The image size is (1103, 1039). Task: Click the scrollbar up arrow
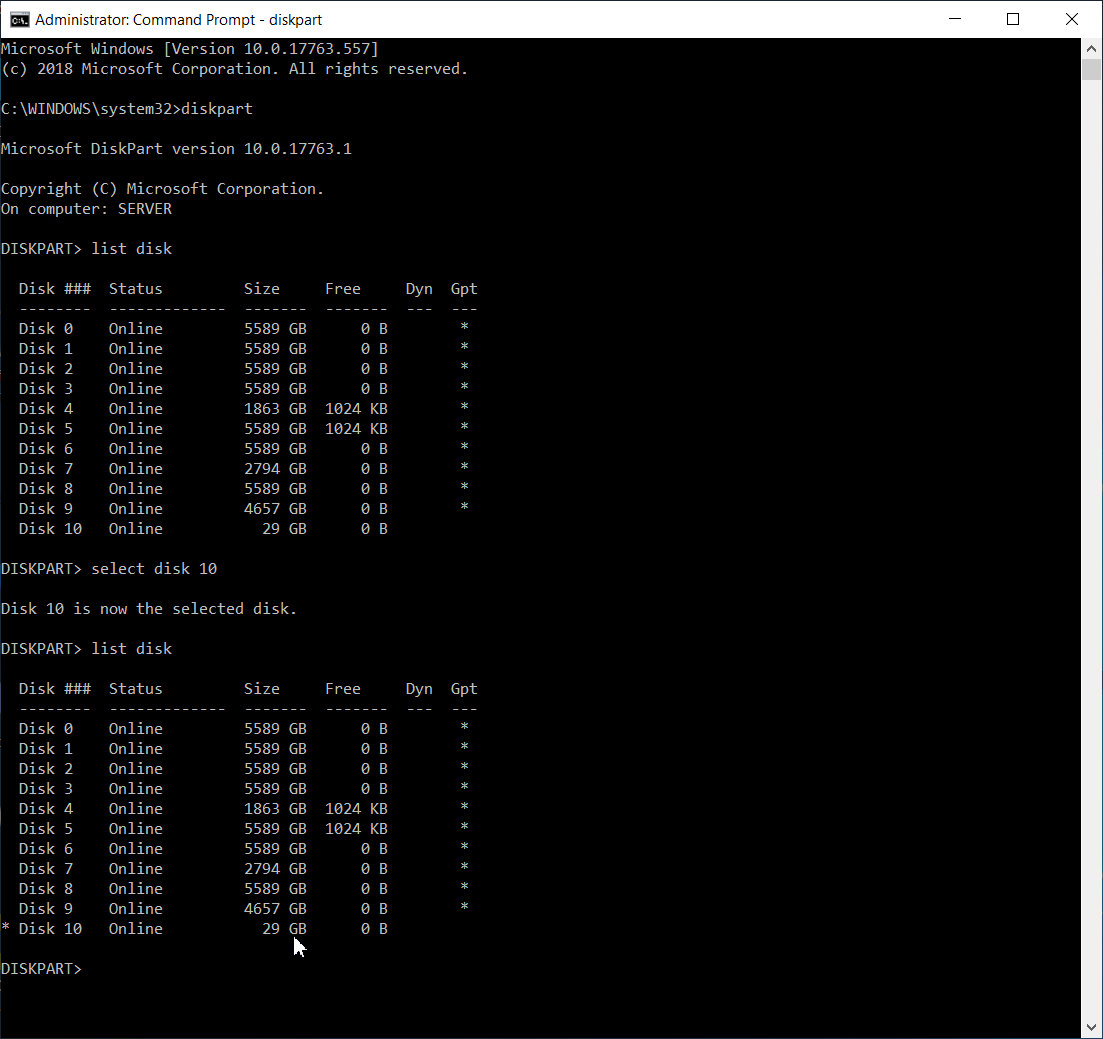pyautogui.click(x=1091, y=49)
